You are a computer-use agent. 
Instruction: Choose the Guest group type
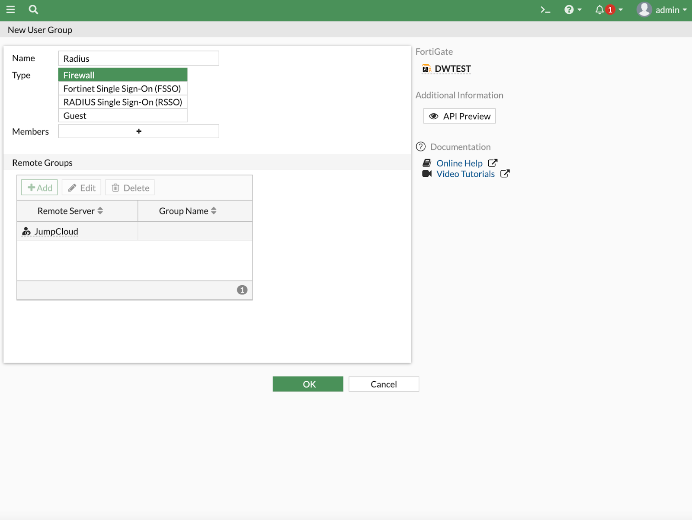tap(123, 116)
